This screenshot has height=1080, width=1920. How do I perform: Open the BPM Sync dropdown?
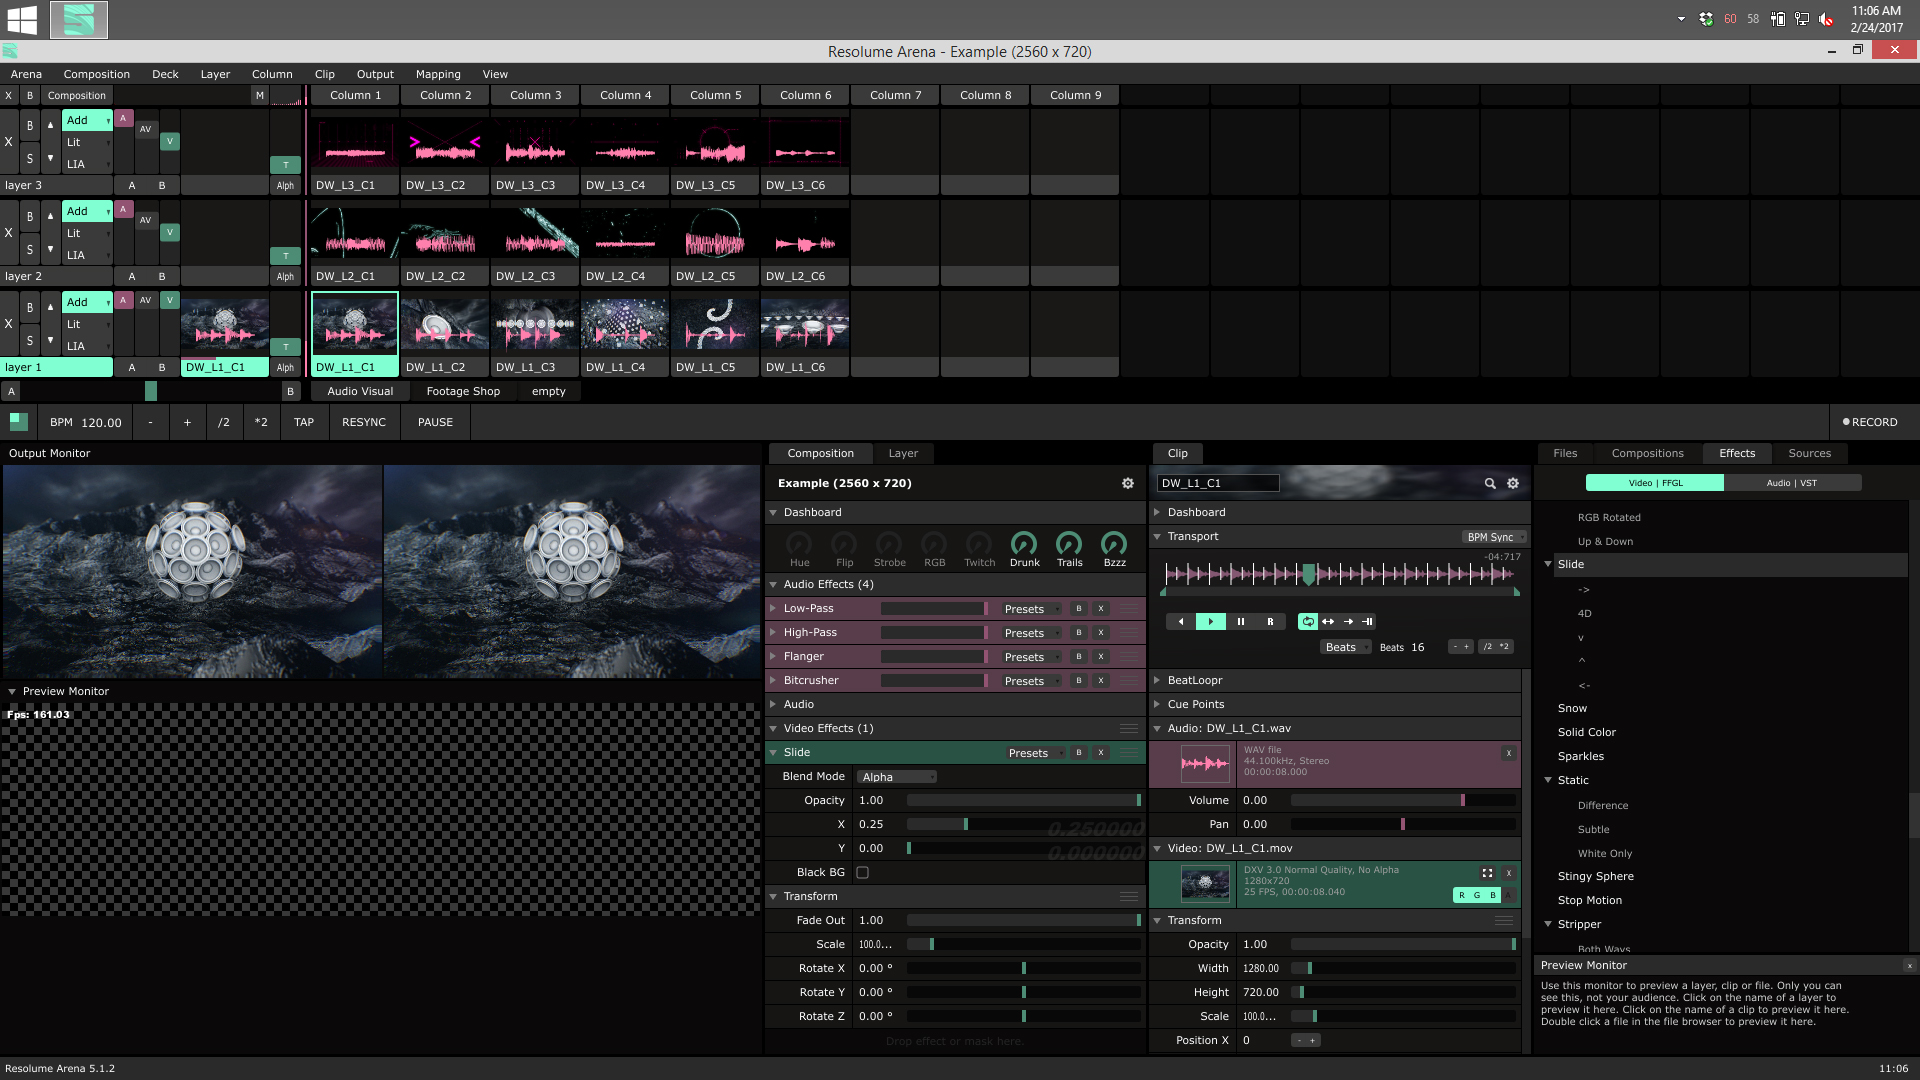1494,537
